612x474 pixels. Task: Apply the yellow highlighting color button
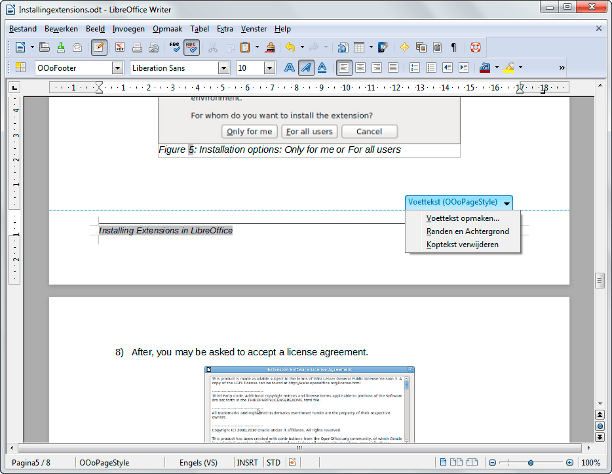click(509, 68)
